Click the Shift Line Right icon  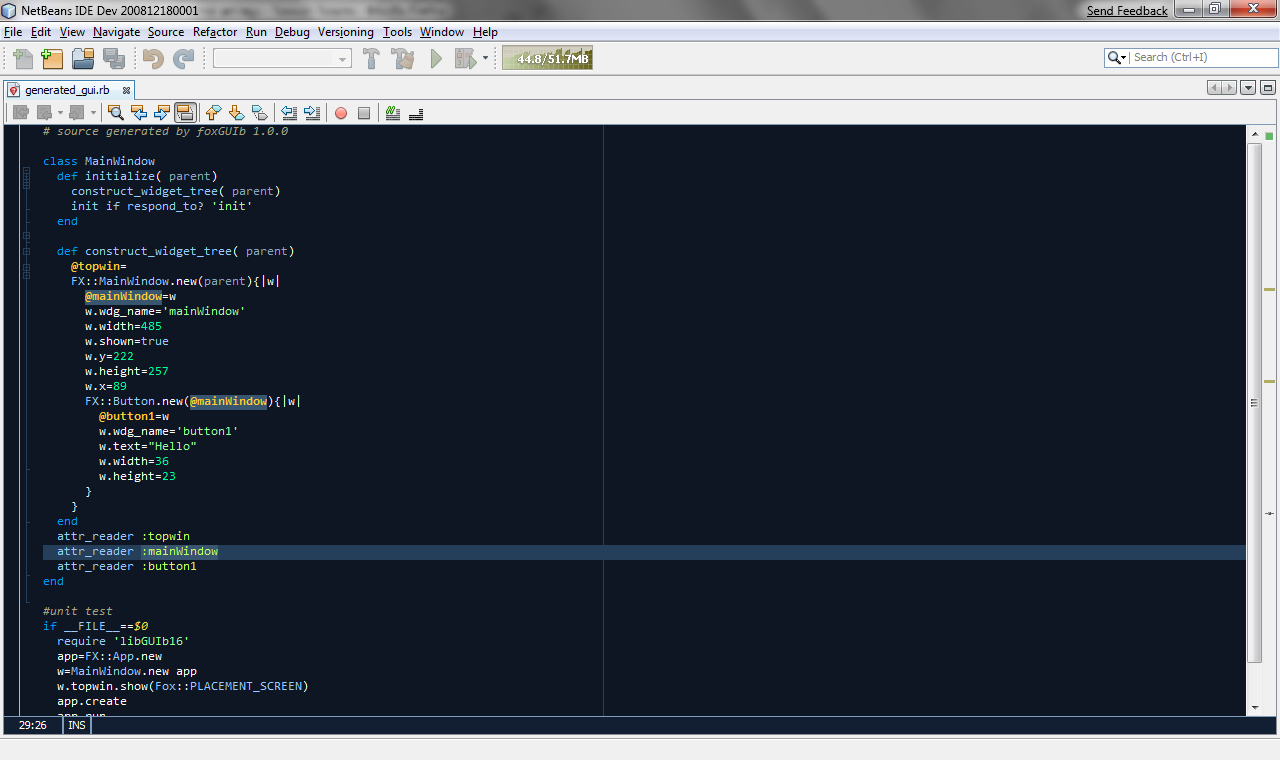312,113
